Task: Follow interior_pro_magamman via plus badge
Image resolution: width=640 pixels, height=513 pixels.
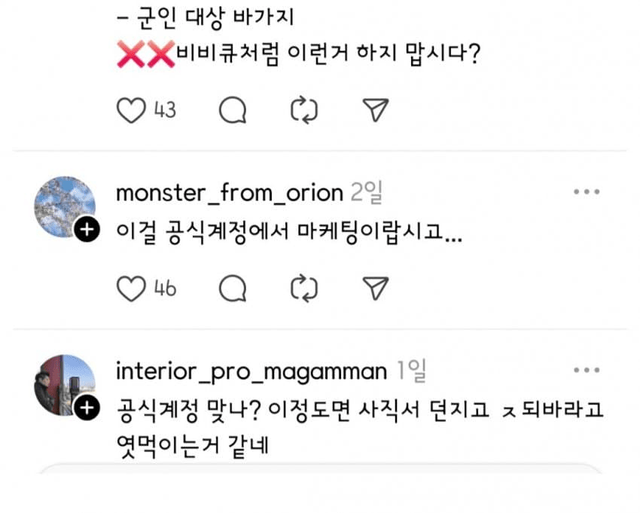Action: [x=87, y=408]
